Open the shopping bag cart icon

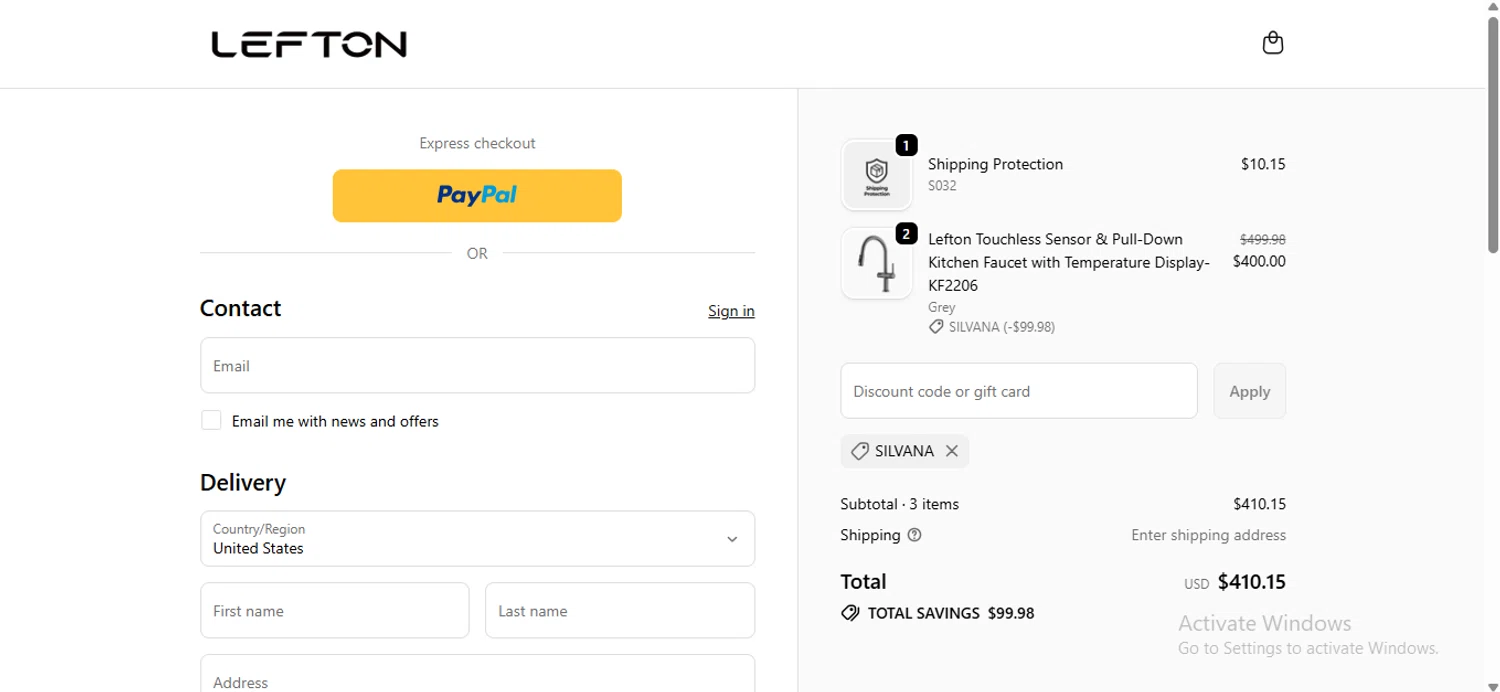click(1272, 43)
